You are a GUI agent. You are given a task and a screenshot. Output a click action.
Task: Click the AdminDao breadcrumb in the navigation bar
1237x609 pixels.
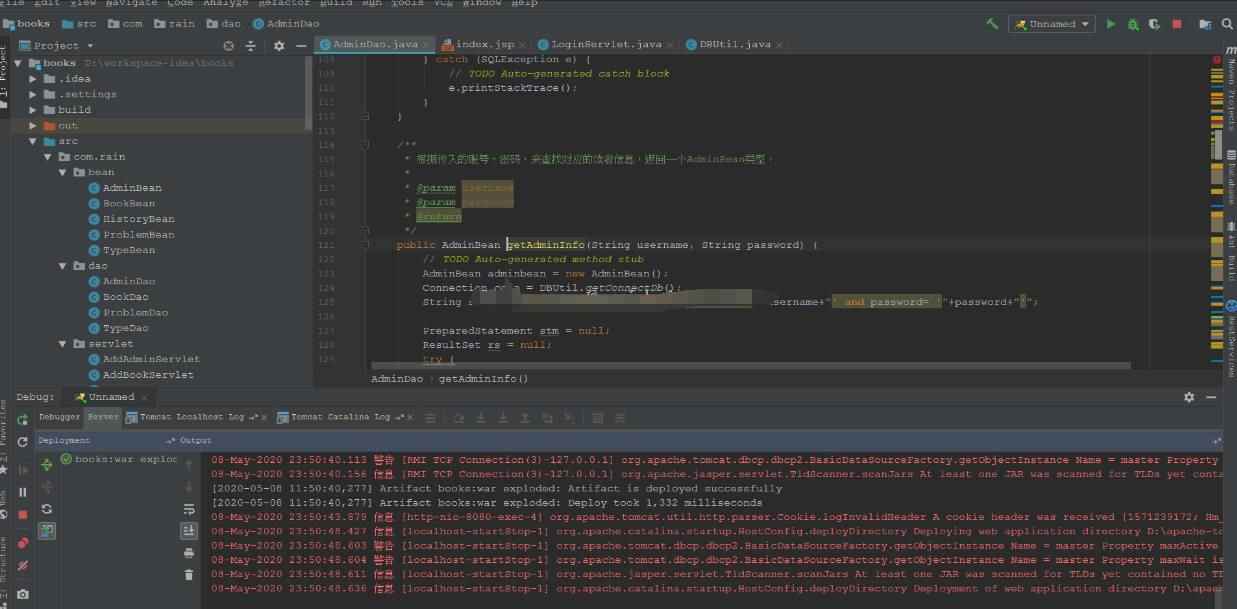285,23
